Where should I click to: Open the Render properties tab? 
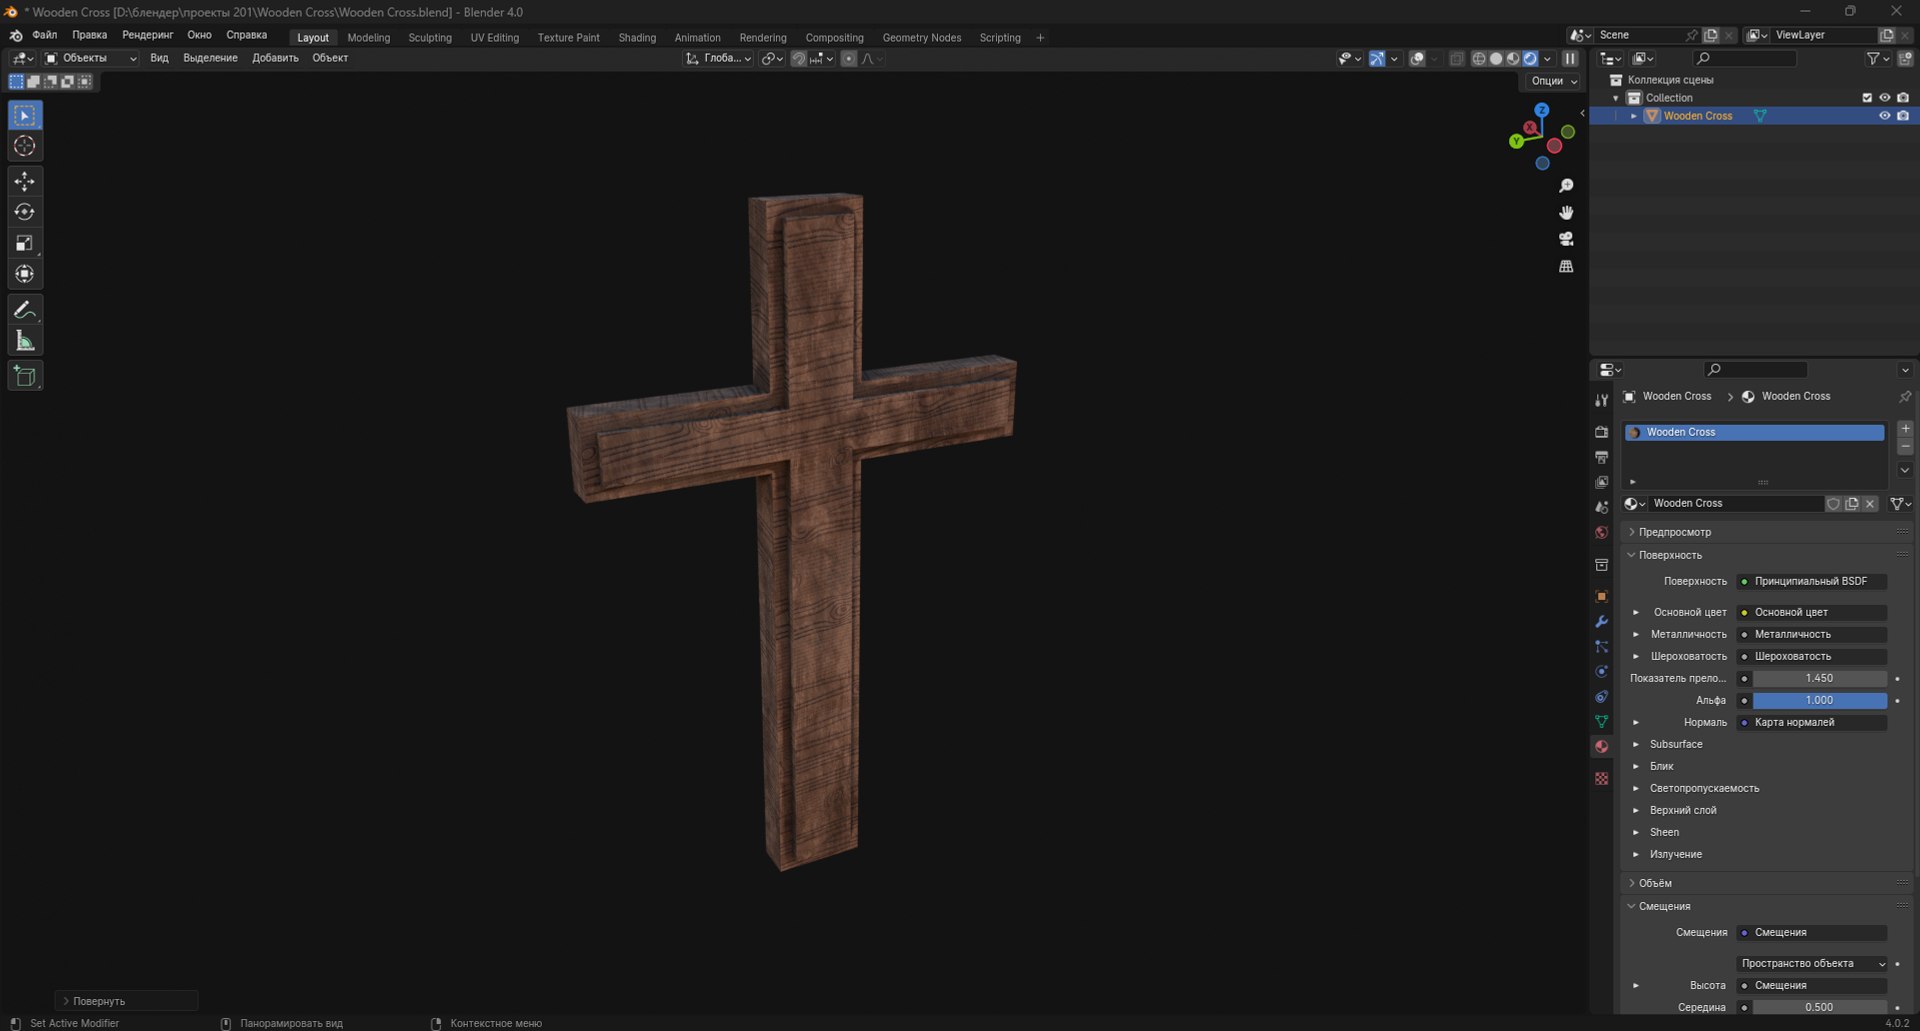(x=1601, y=432)
